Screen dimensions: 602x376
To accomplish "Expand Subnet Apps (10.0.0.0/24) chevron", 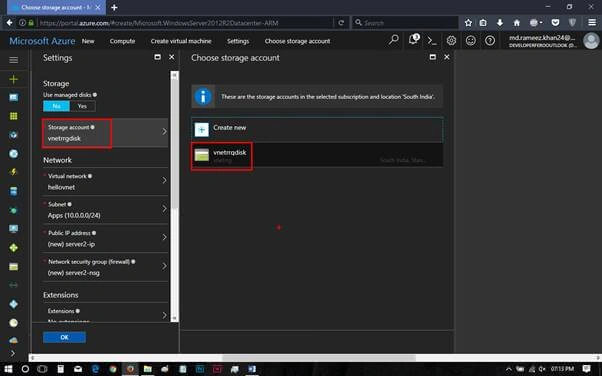I will [x=164, y=209].
